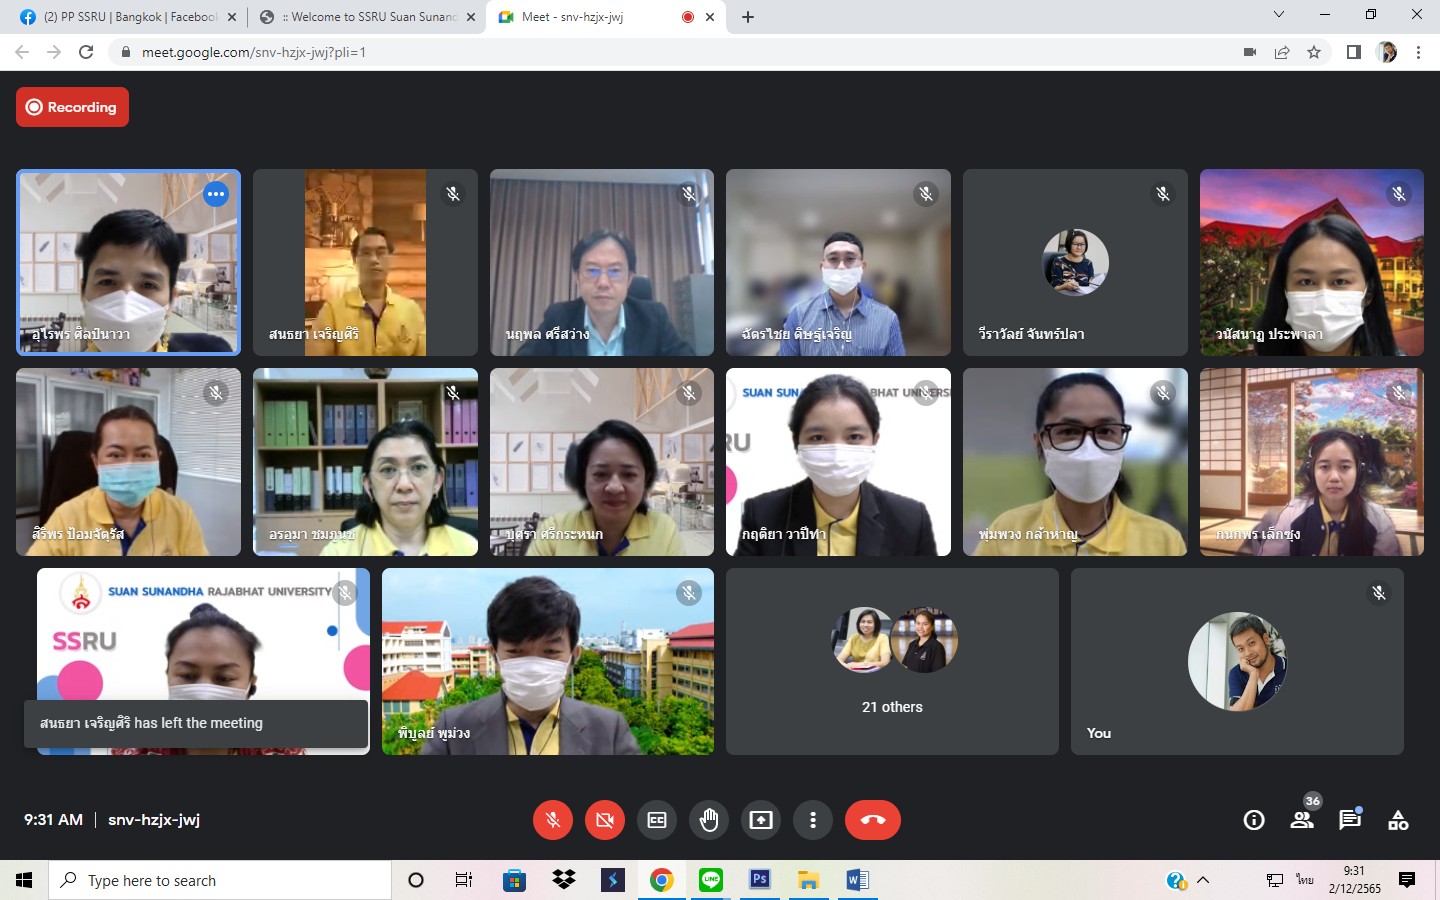Click the 21 others participants tile
This screenshot has width=1440, height=900.
coord(892,661)
